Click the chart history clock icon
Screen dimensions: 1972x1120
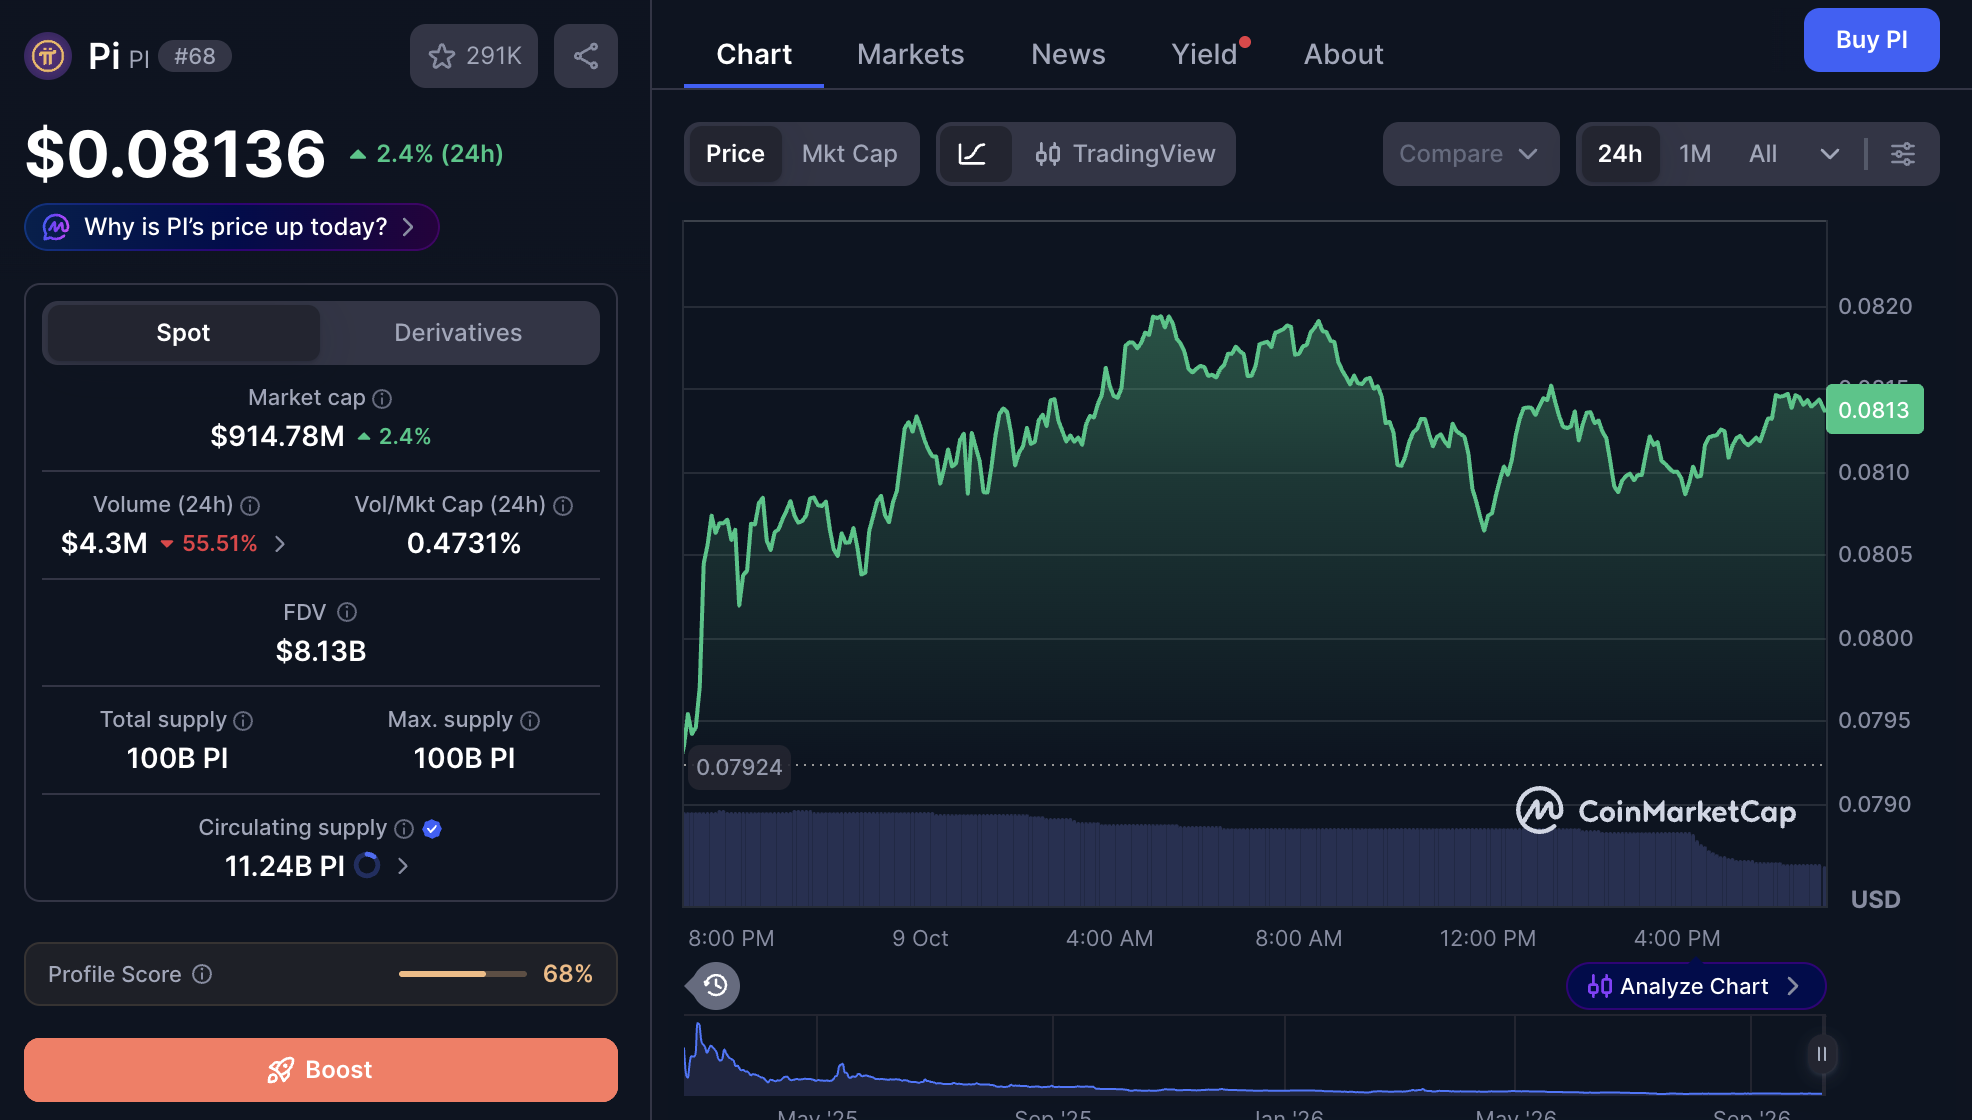pos(715,986)
